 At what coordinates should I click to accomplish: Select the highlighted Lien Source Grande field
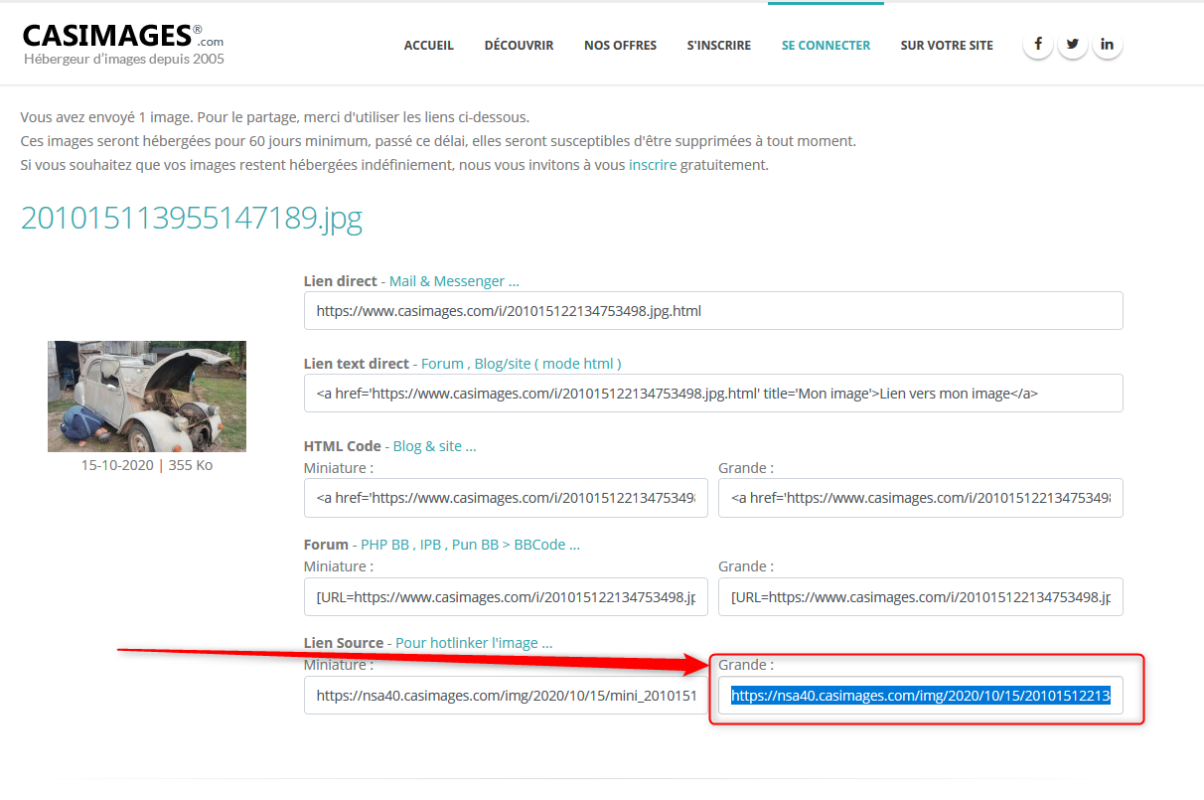920,695
